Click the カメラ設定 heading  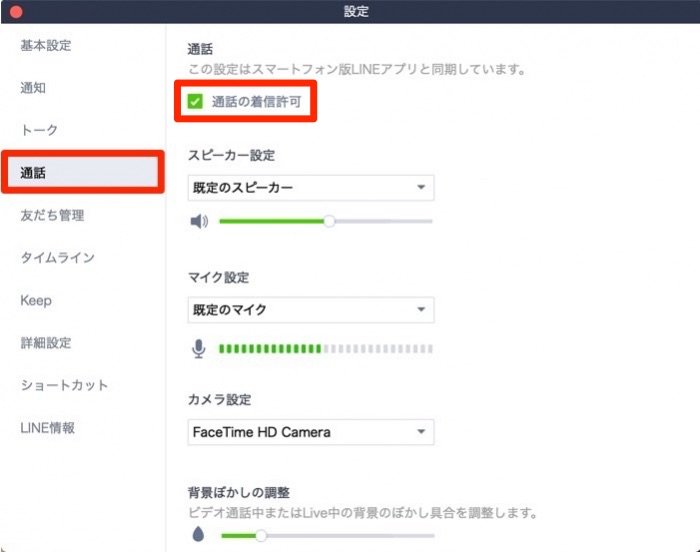pos(219,399)
